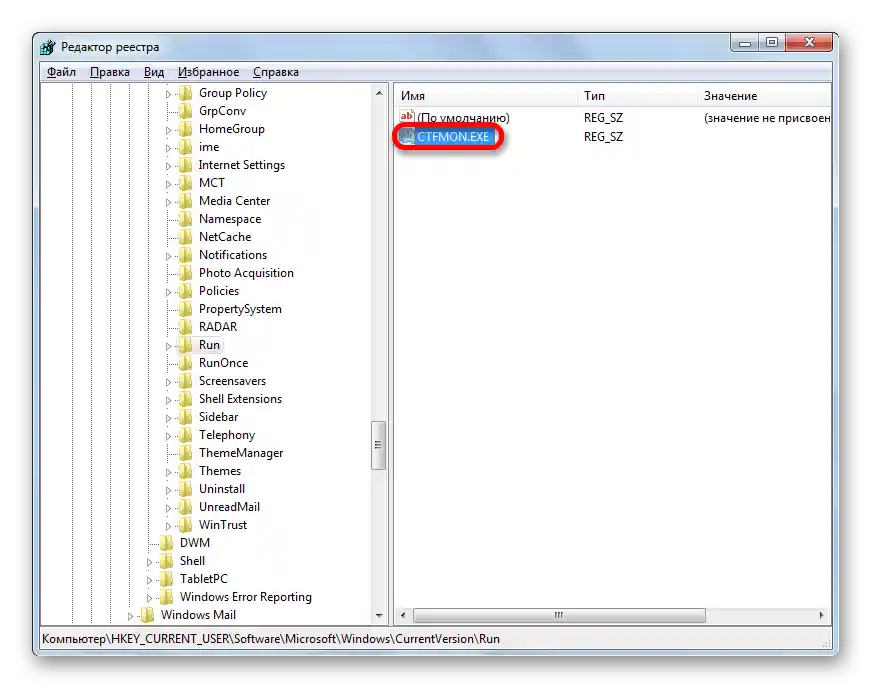872x689 pixels.
Task: Select the UnreadMail key label
Action: (x=229, y=507)
